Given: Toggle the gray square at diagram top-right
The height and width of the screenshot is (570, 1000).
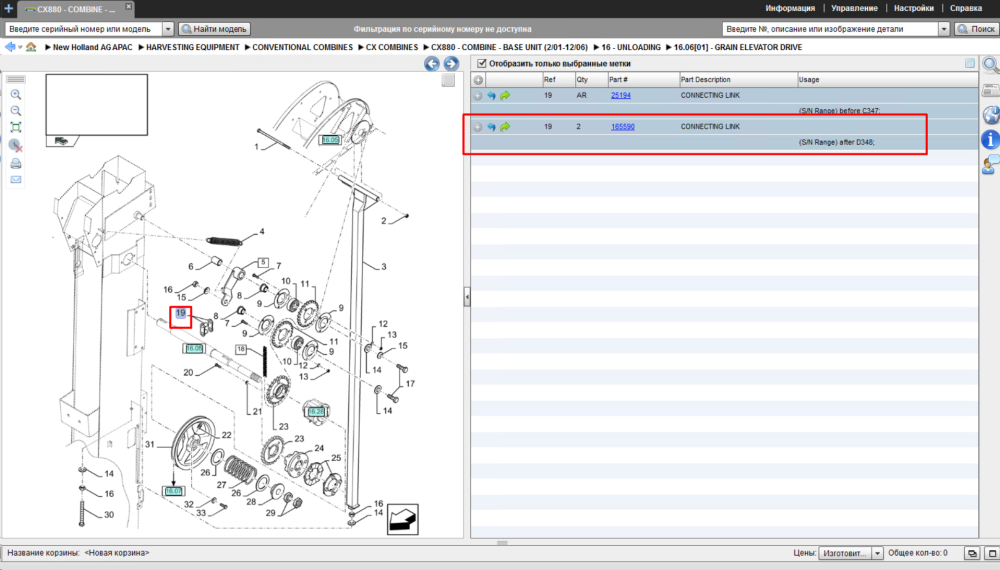Looking at the screenshot, I should pyautogui.click(x=448, y=80).
